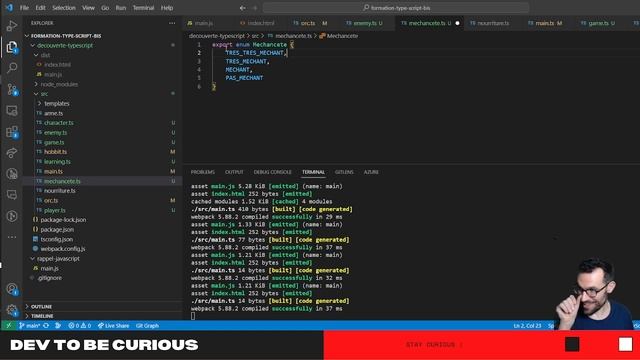Click the synchronize changes icon
The height and width of the screenshot is (360, 640).
[46, 326]
